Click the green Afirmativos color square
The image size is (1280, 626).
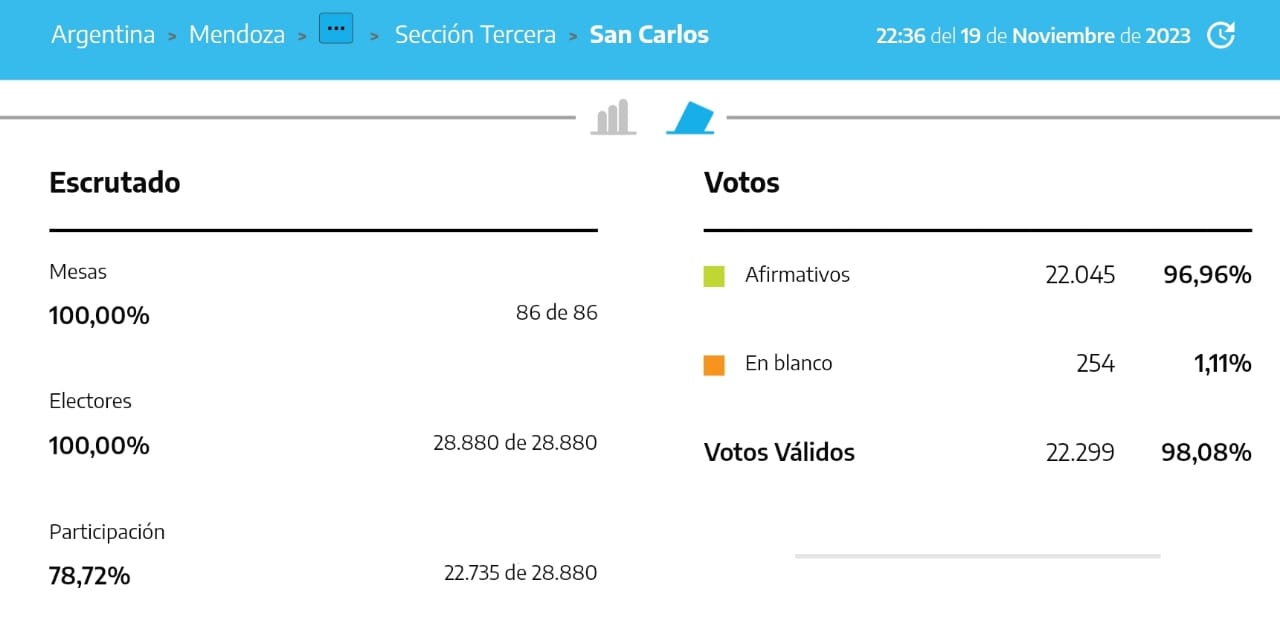point(714,276)
